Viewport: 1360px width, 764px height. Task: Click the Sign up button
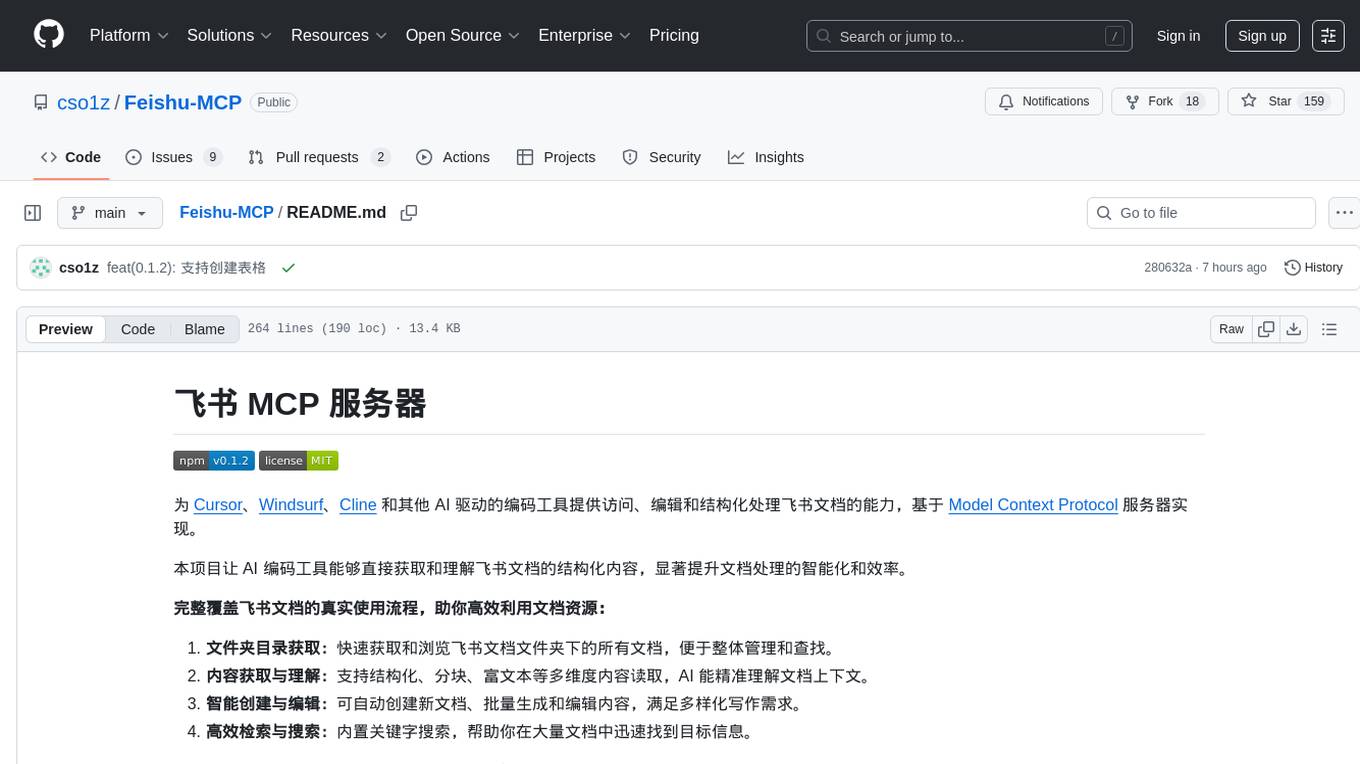click(1262, 36)
